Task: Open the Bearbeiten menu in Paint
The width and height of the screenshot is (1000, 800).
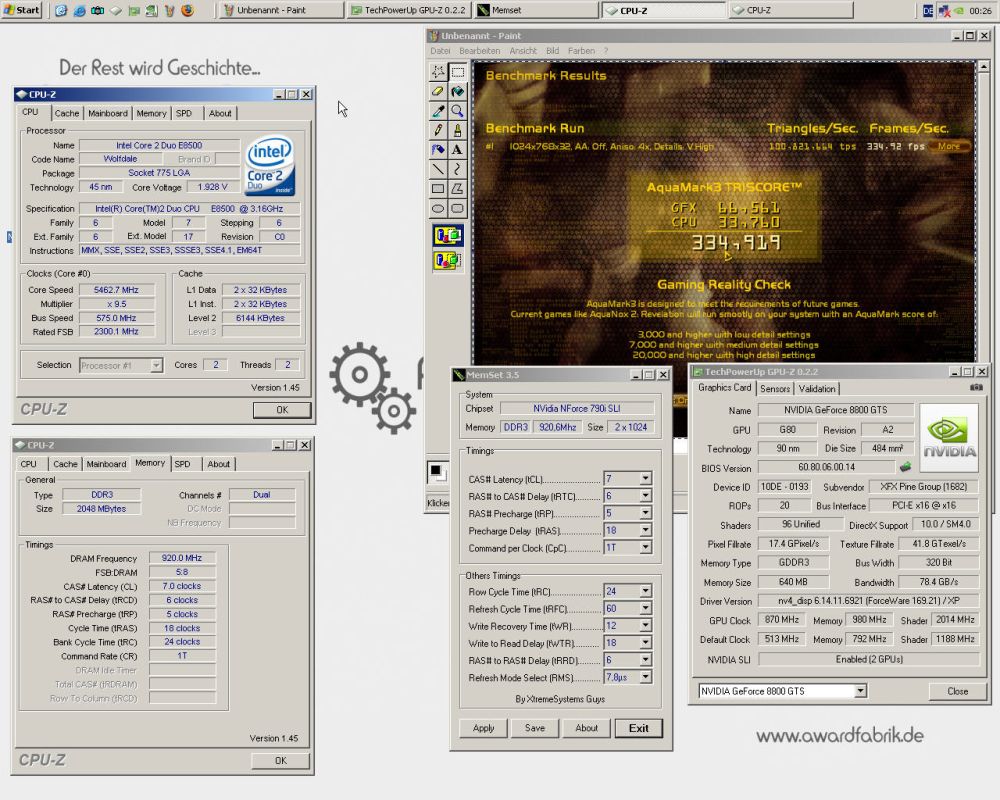Action: 480,50
